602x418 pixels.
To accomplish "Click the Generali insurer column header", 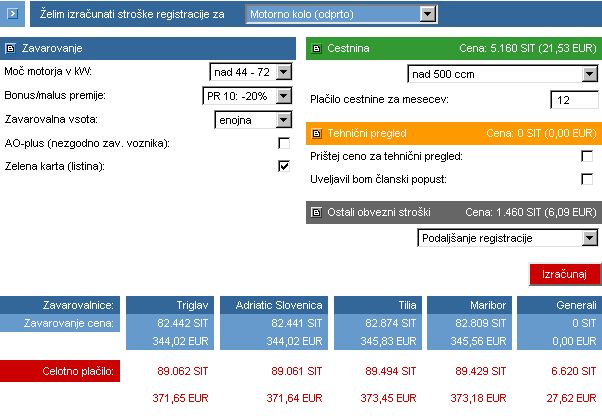I will point(559,305).
